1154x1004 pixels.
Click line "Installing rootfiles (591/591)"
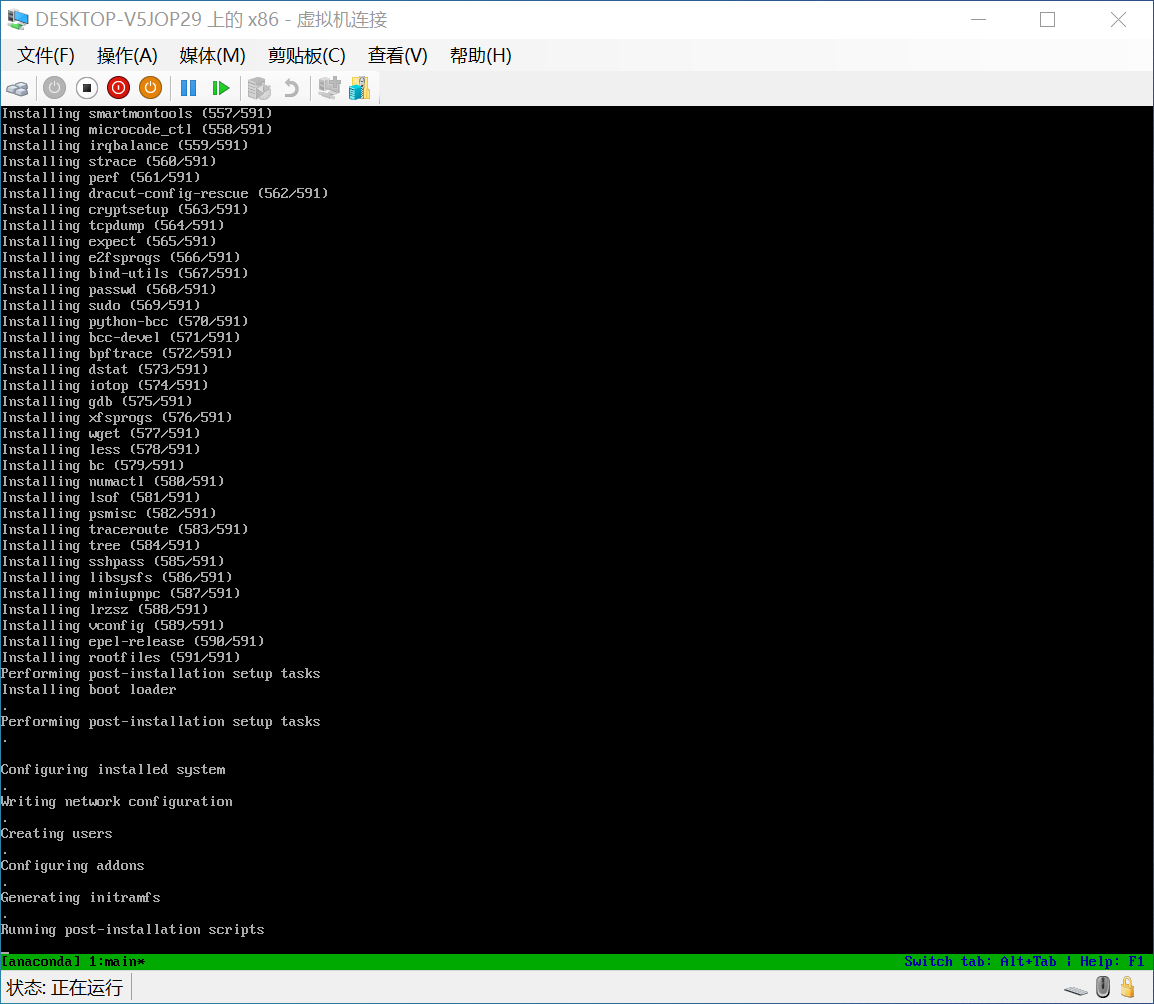coord(121,657)
